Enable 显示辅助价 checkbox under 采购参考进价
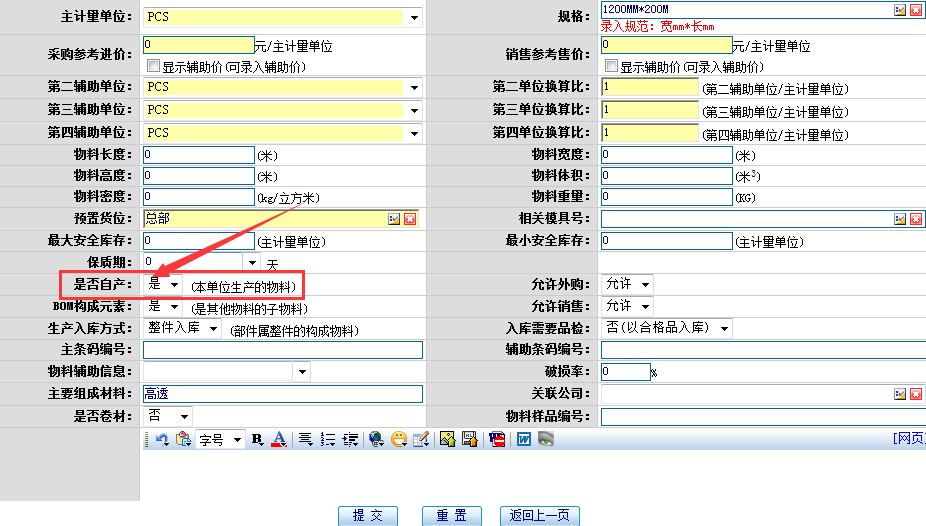Screen dimensions: 926x526 [153, 67]
